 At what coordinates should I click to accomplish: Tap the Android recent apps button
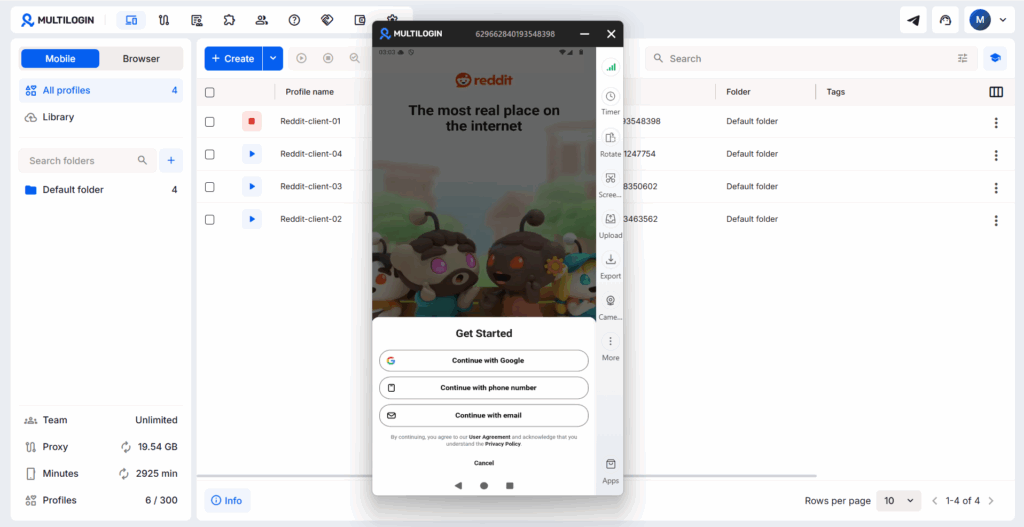(x=509, y=486)
